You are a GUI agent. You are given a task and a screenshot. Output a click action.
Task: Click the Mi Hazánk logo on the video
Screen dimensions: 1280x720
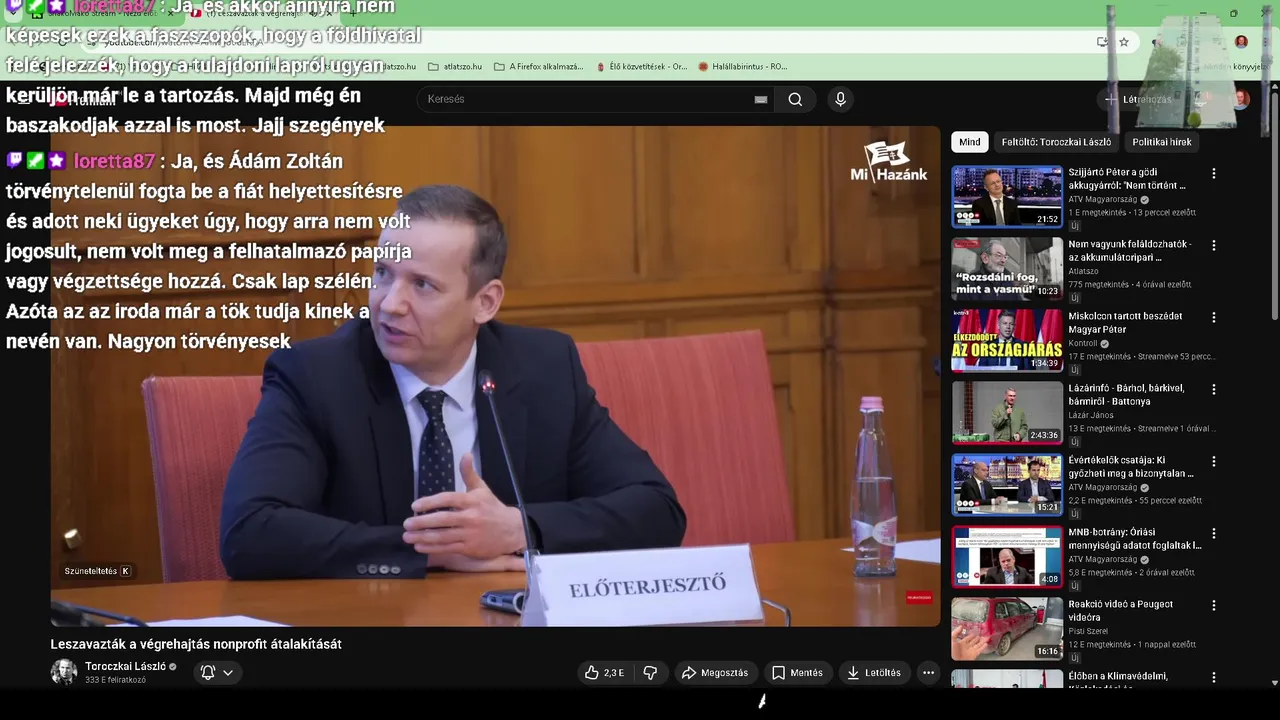tap(888, 162)
